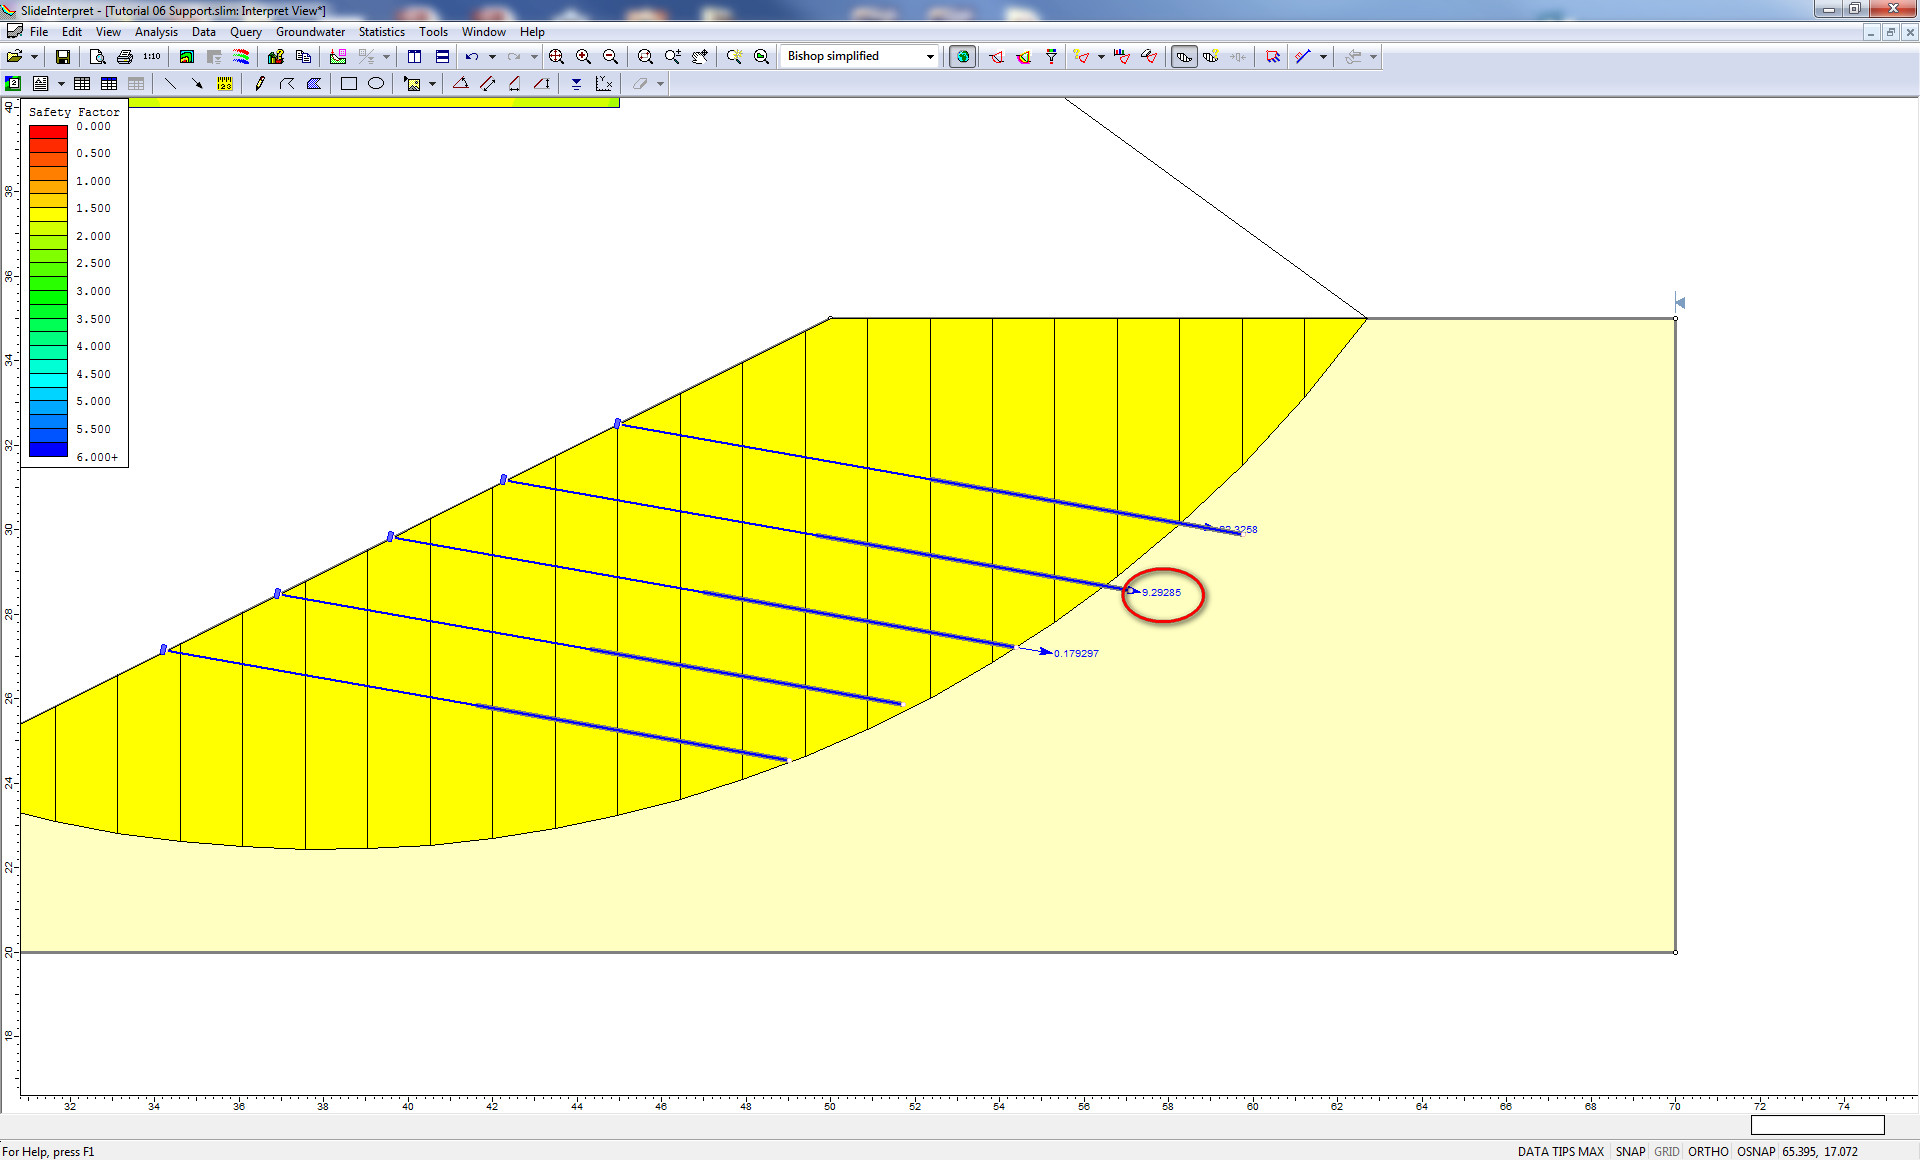This screenshot has height=1160, width=1920.
Task: Open the Tools menu
Action: [433, 32]
